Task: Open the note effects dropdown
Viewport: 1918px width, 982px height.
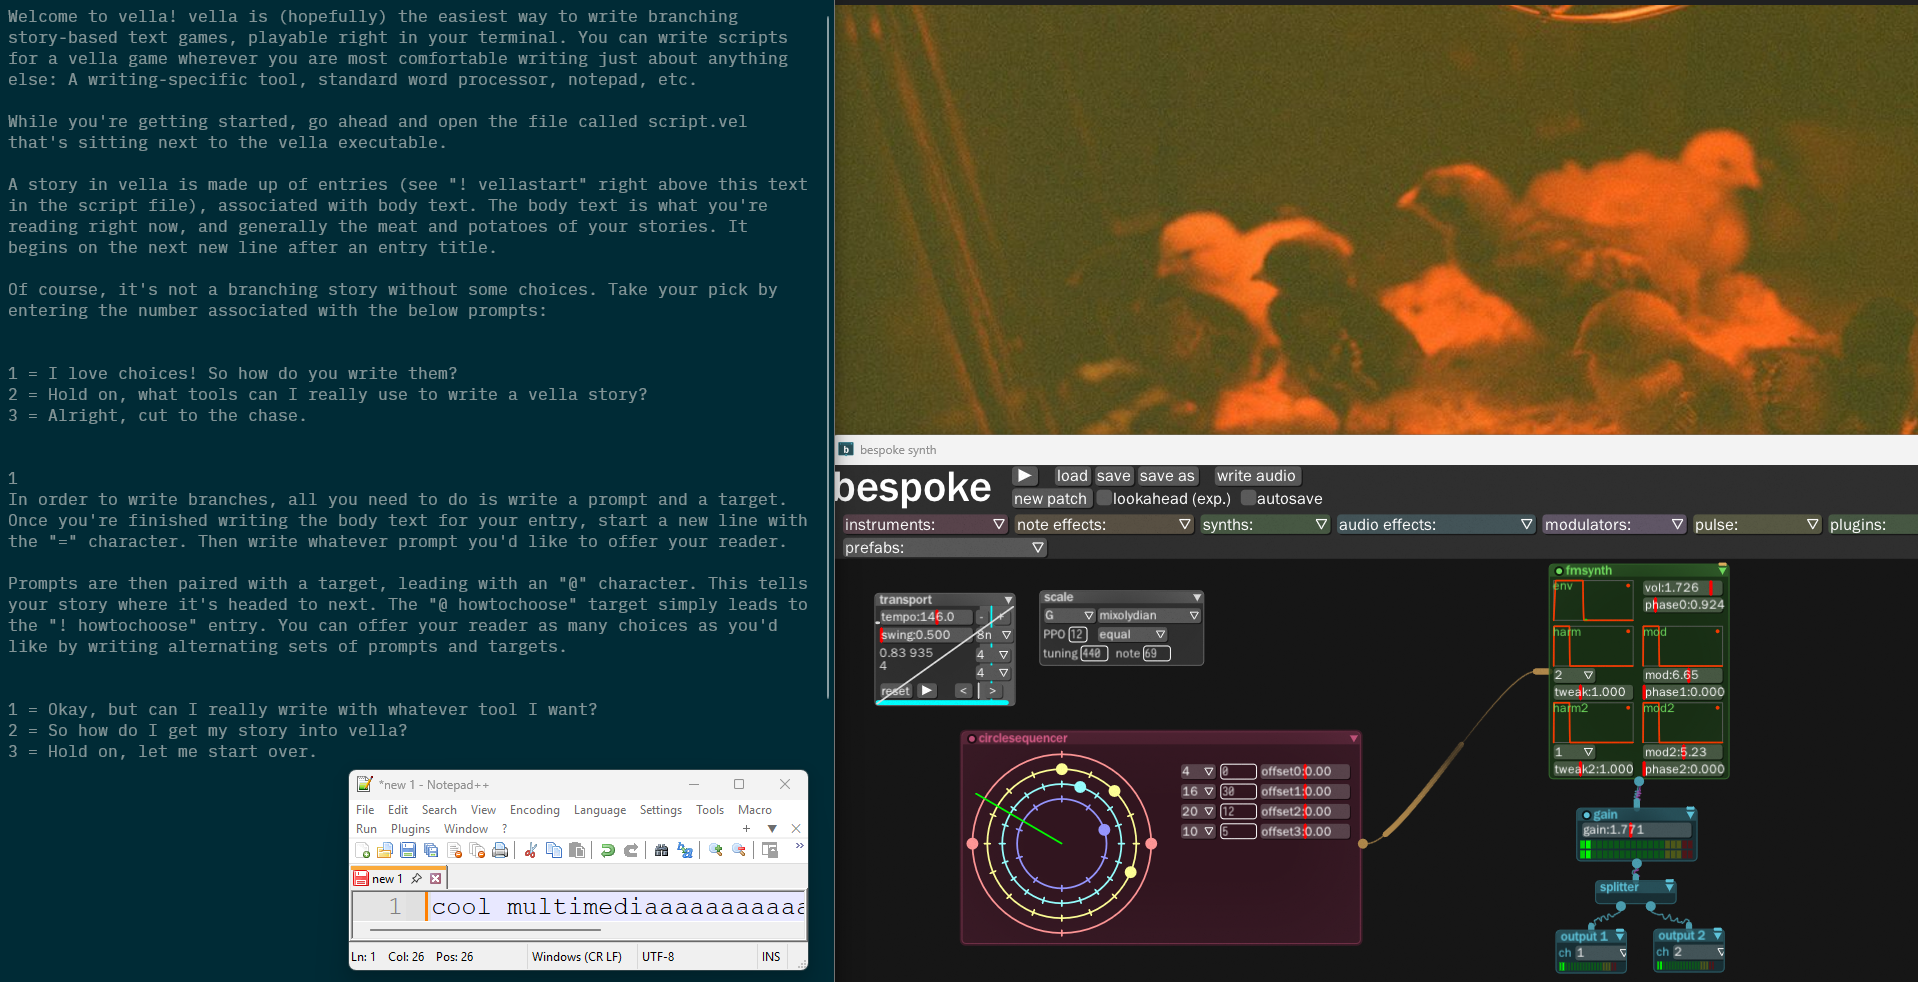Action: 1104,525
